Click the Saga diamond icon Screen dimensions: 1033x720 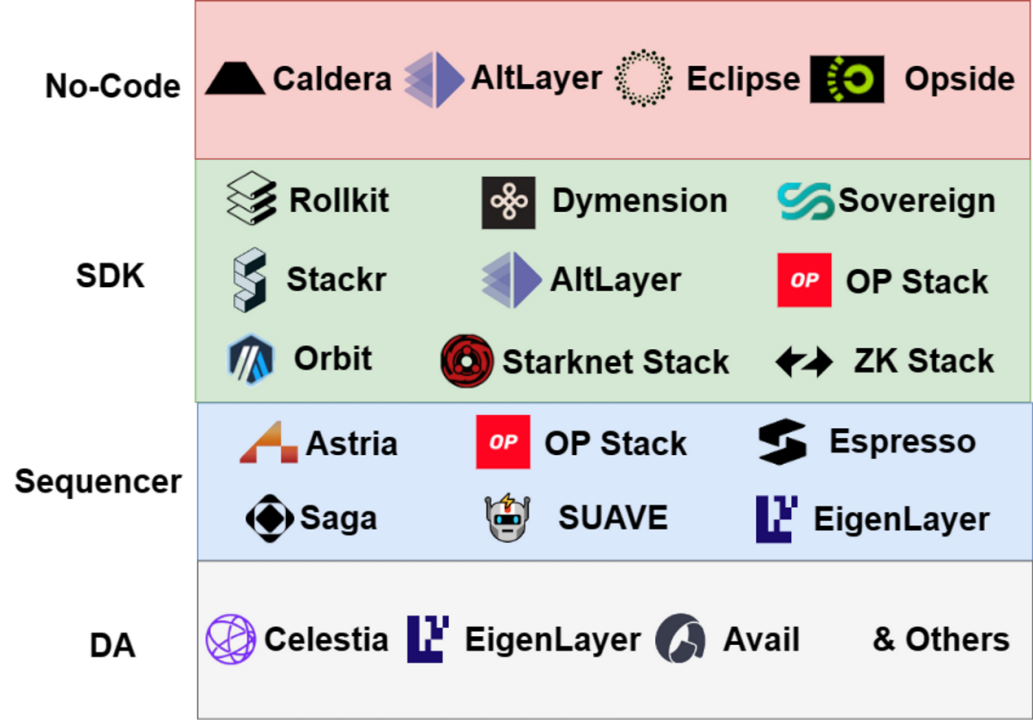tap(269, 518)
